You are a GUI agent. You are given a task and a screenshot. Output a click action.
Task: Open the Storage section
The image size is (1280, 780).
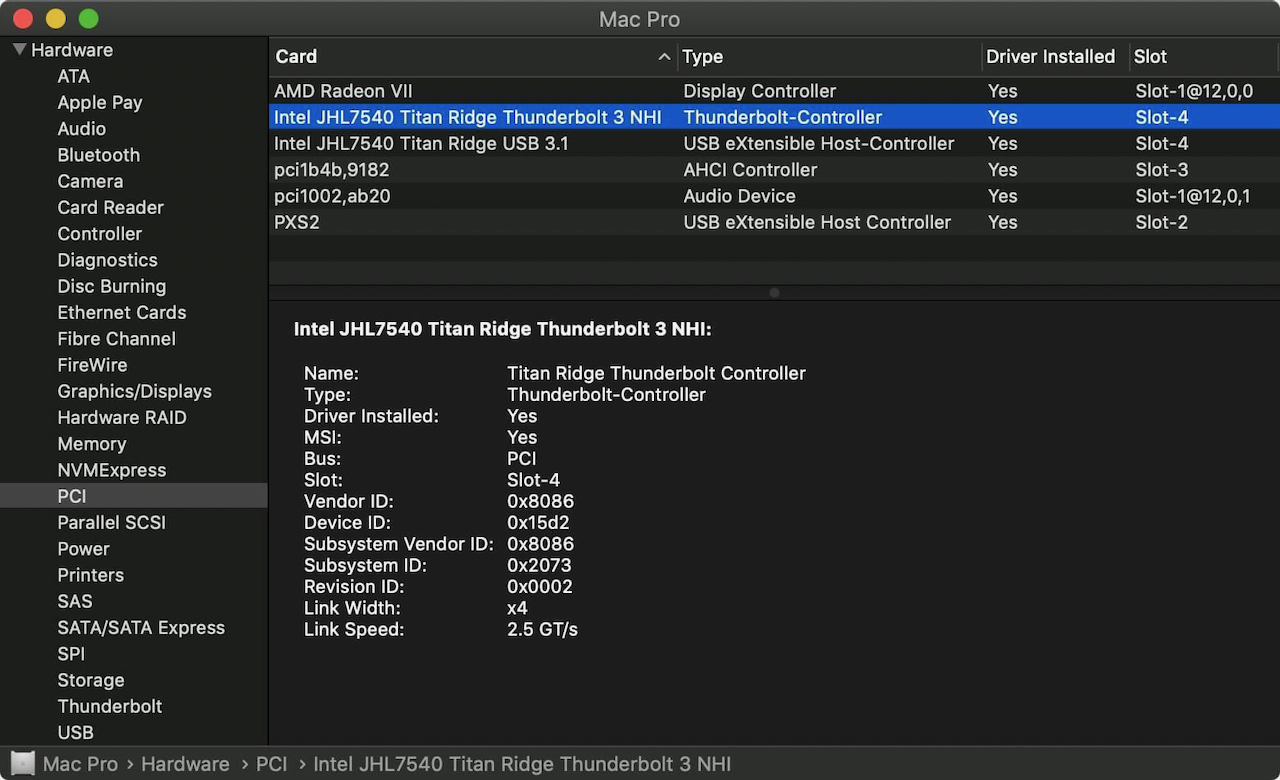click(91, 680)
